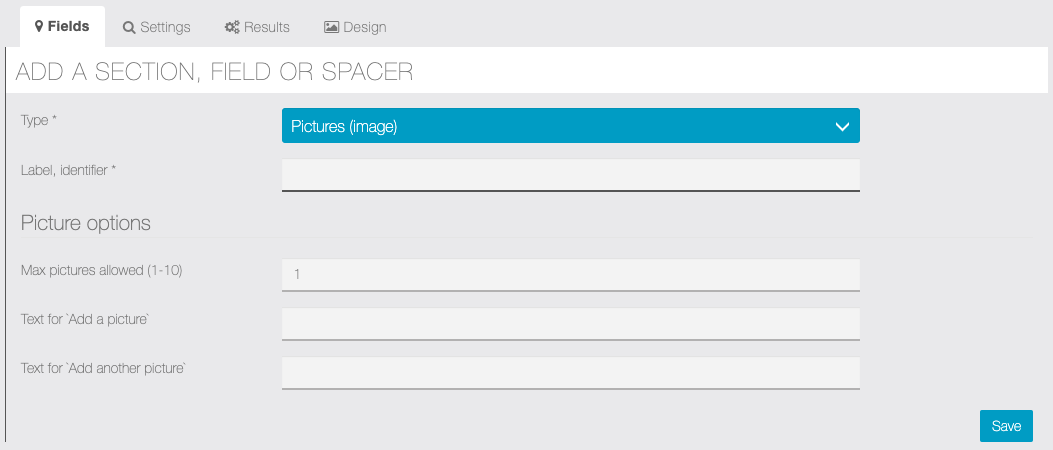Focus the 'Add another picture' text field
The width and height of the screenshot is (1053, 450).
pyautogui.click(x=570, y=372)
